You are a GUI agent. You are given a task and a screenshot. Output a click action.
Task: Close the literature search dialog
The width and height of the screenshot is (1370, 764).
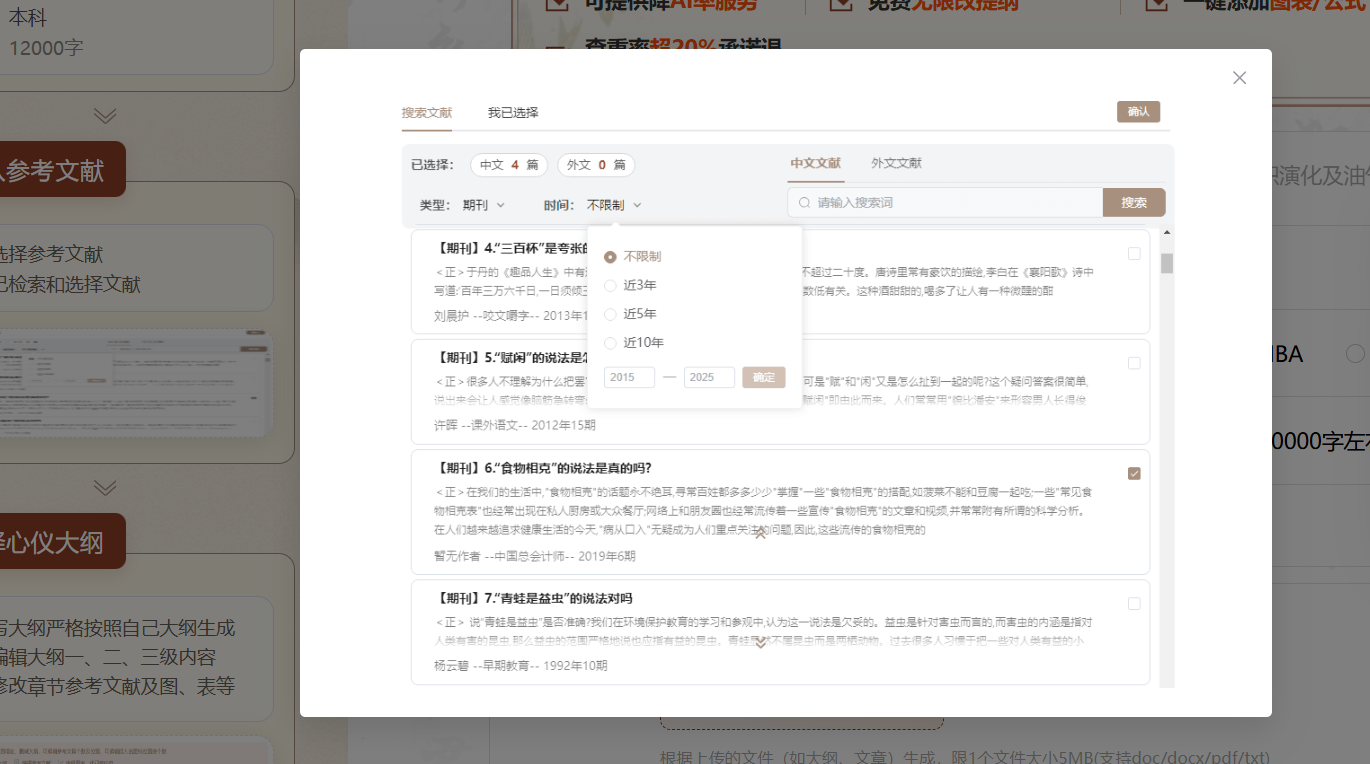coord(1239,78)
